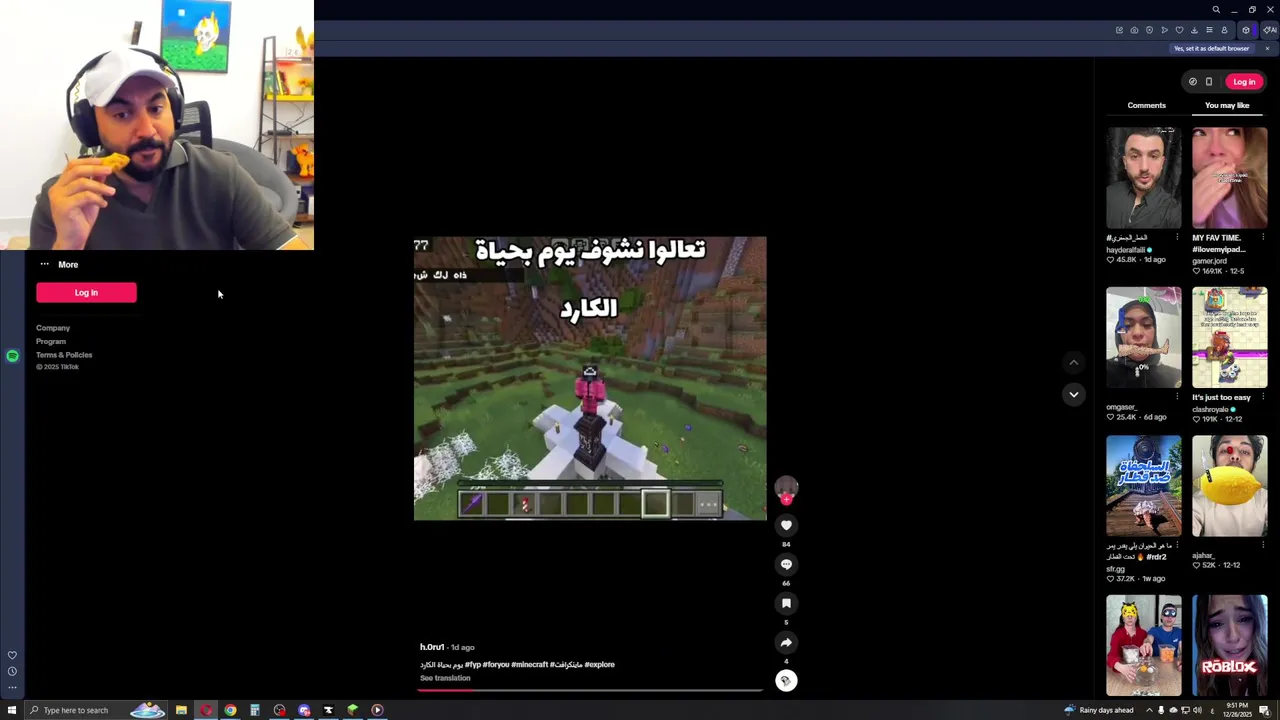Open ajahar_ lemon video thumbnail
The image size is (1280, 720).
click(1229, 486)
